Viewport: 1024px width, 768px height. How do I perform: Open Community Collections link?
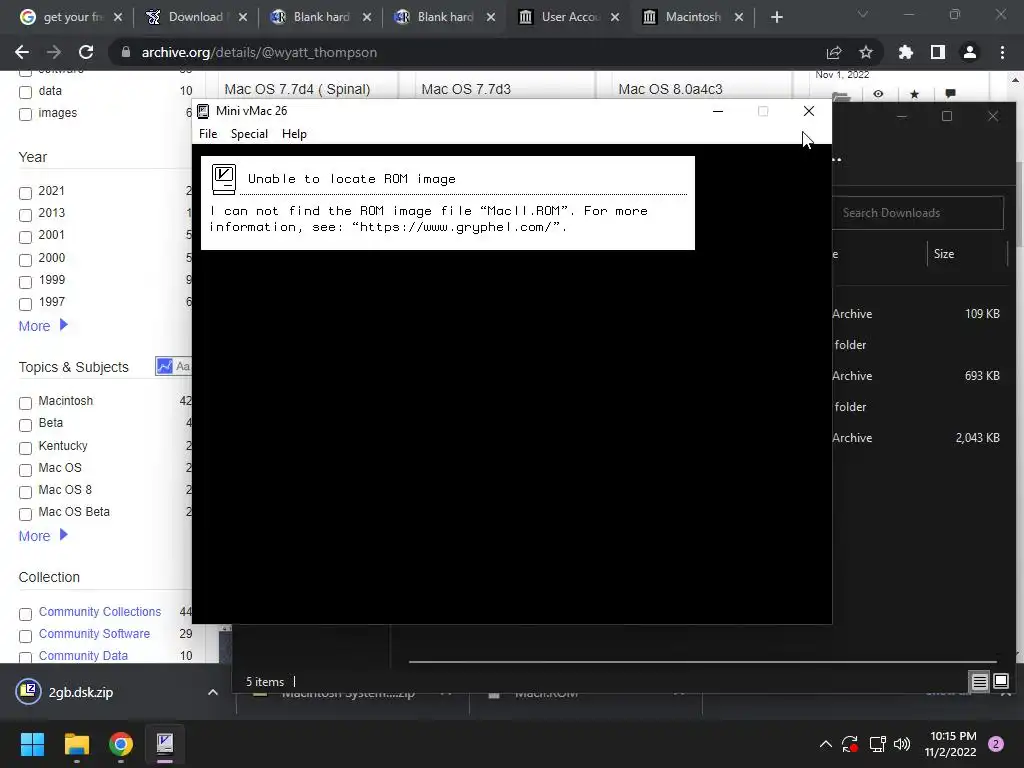[99, 611]
